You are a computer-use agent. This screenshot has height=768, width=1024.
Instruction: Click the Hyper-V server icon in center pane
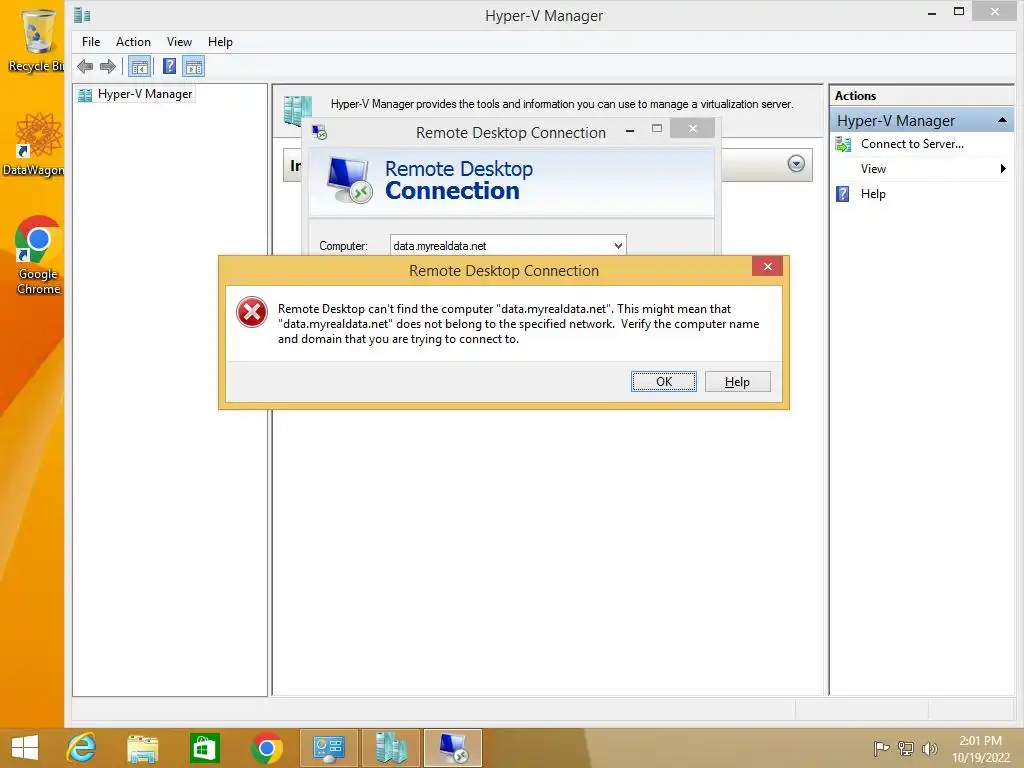(x=298, y=110)
